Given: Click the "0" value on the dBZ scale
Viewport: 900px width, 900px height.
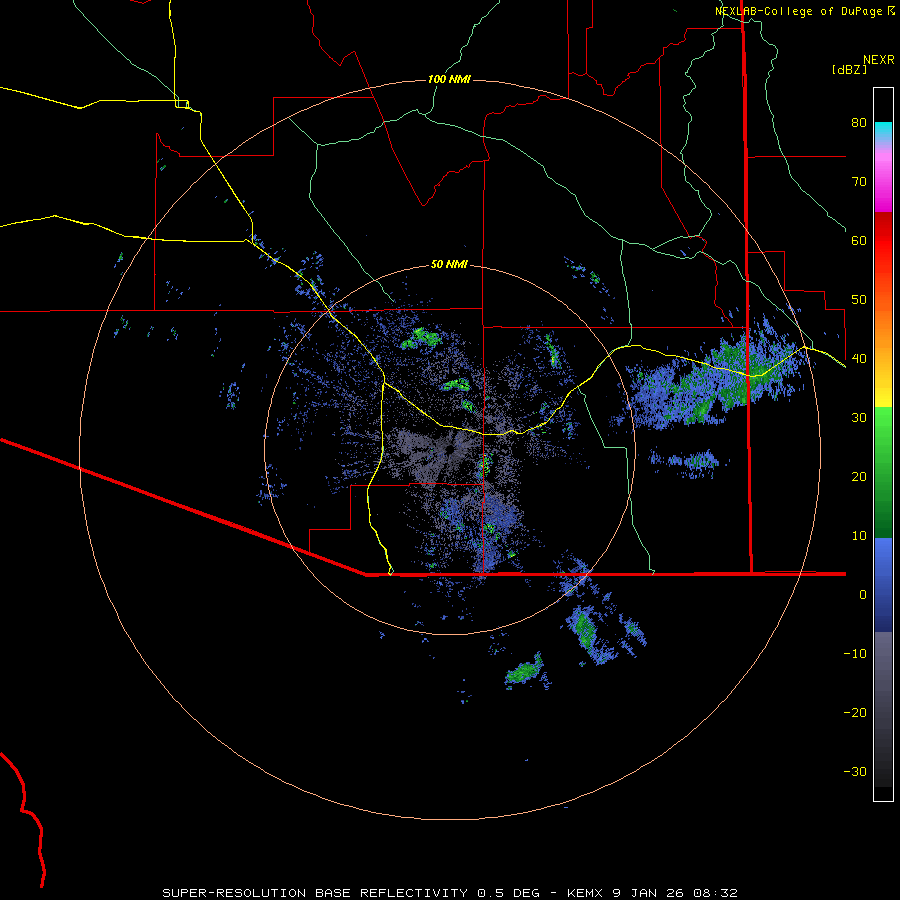Looking at the screenshot, I should (863, 595).
